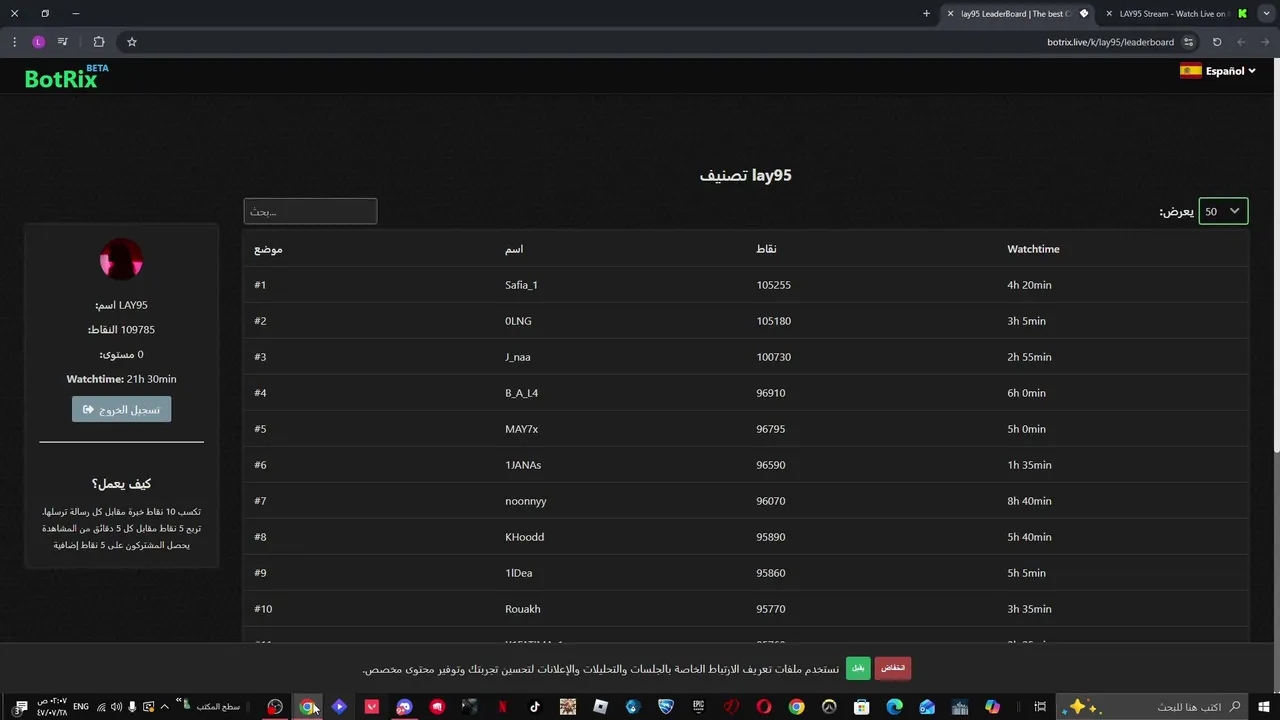Open the Extensions puzzle icon

pyautogui.click(x=98, y=42)
